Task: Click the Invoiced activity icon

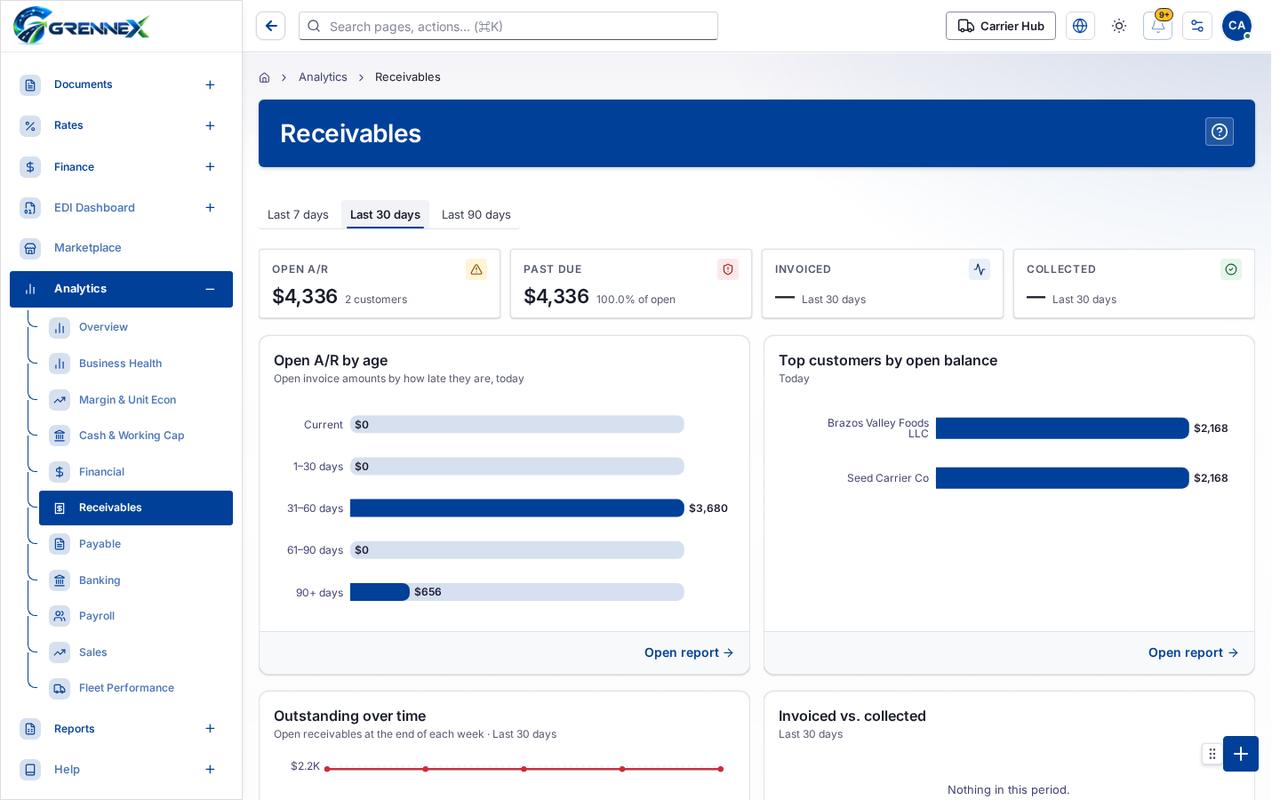Action: point(979,269)
